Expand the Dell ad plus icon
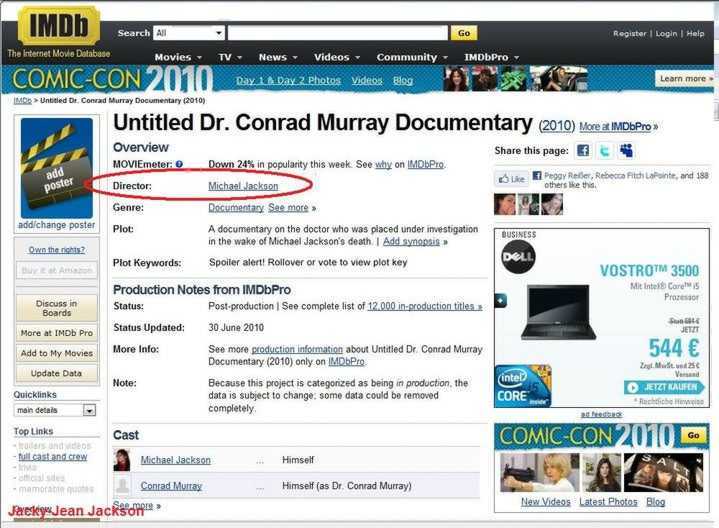Image resolution: width=719 pixels, height=528 pixels. pos(501,301)
